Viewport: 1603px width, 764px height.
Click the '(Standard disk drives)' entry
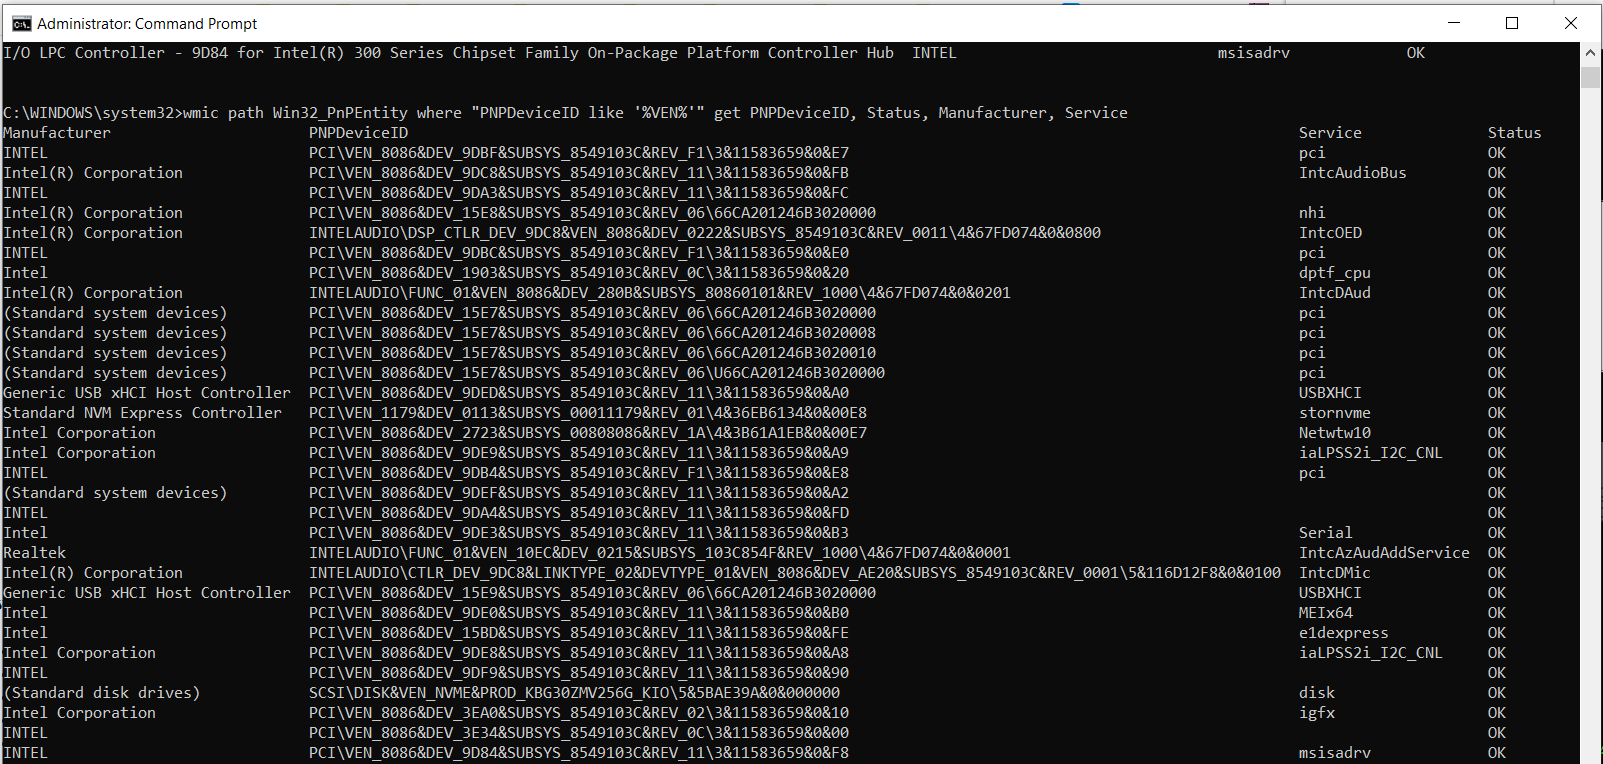pos(101,693)
